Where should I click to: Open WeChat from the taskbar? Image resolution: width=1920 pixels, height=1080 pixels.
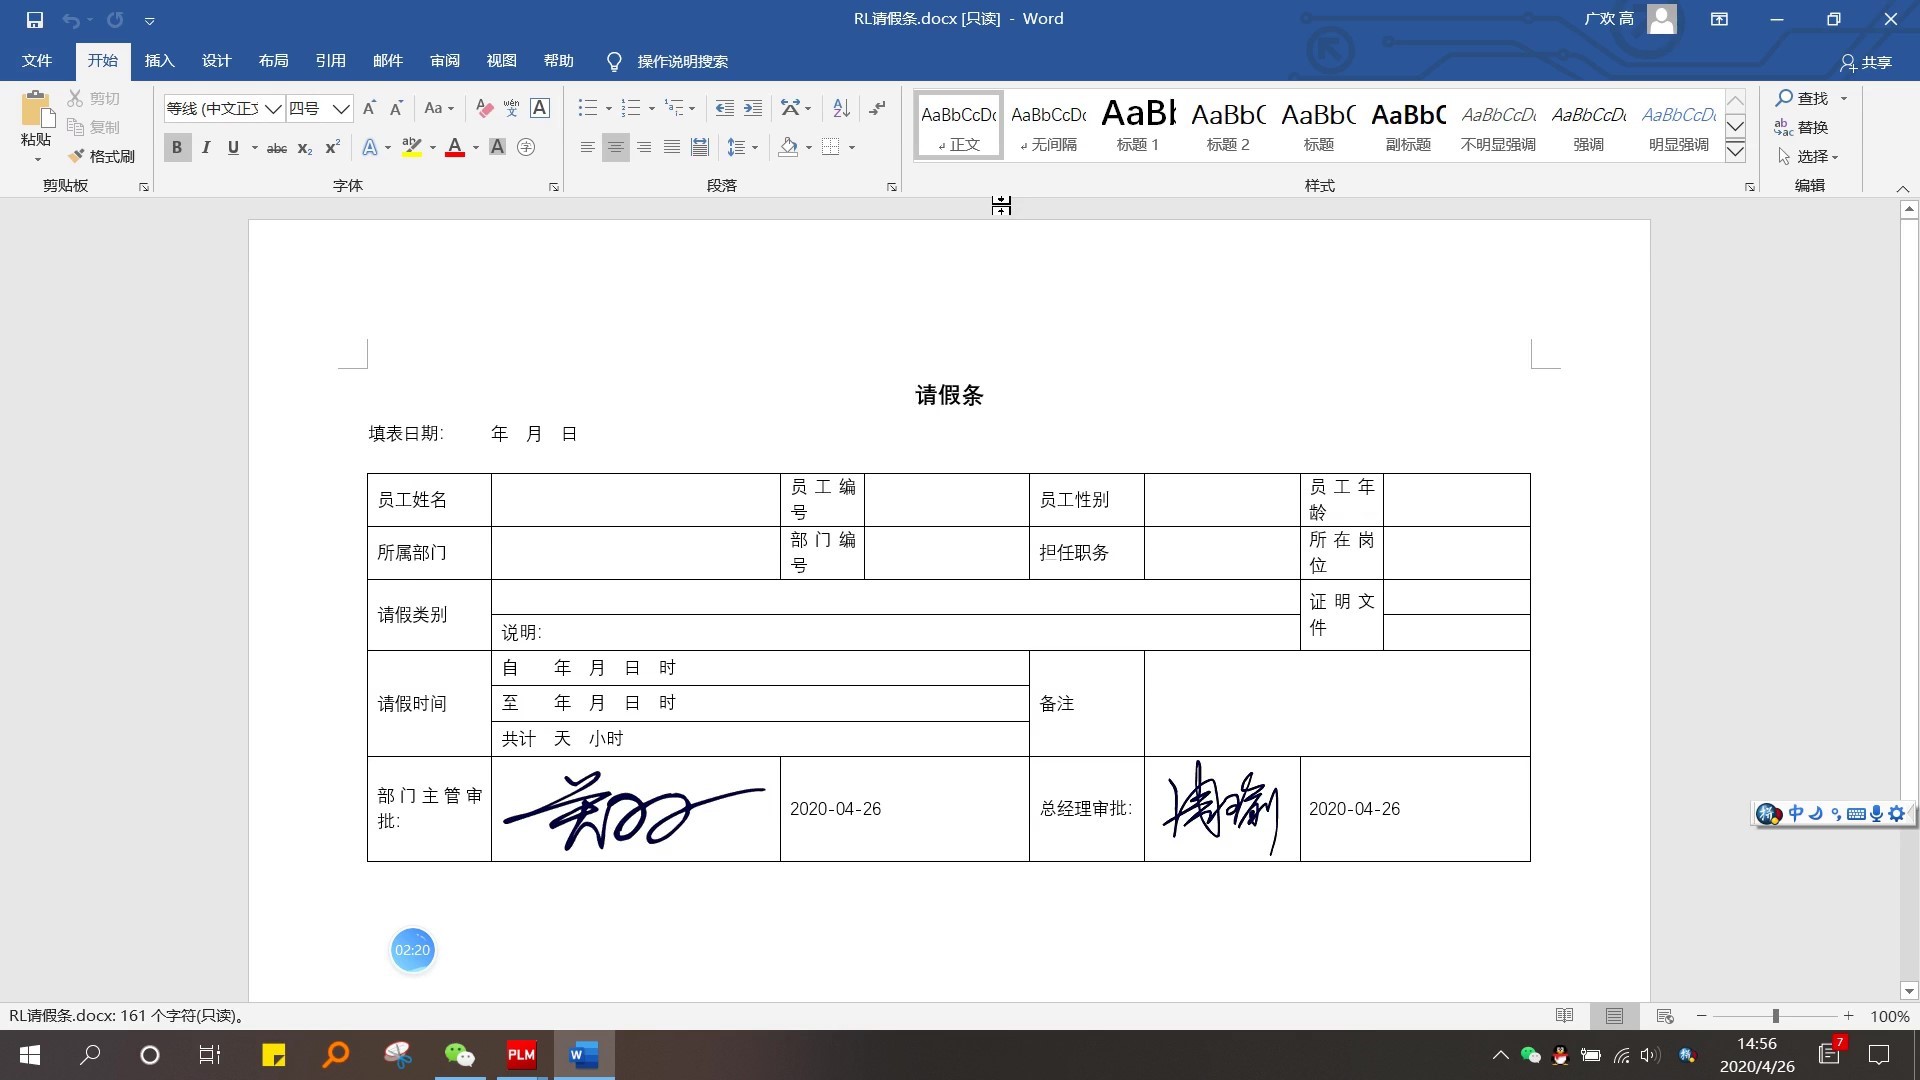pyautogui.click(x=459, y=1055)
